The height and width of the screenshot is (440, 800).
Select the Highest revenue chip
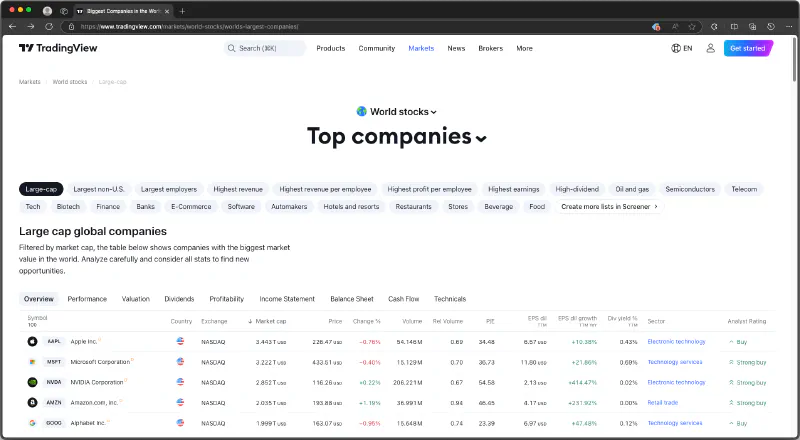pyautogui.click(x=238, y=189)
